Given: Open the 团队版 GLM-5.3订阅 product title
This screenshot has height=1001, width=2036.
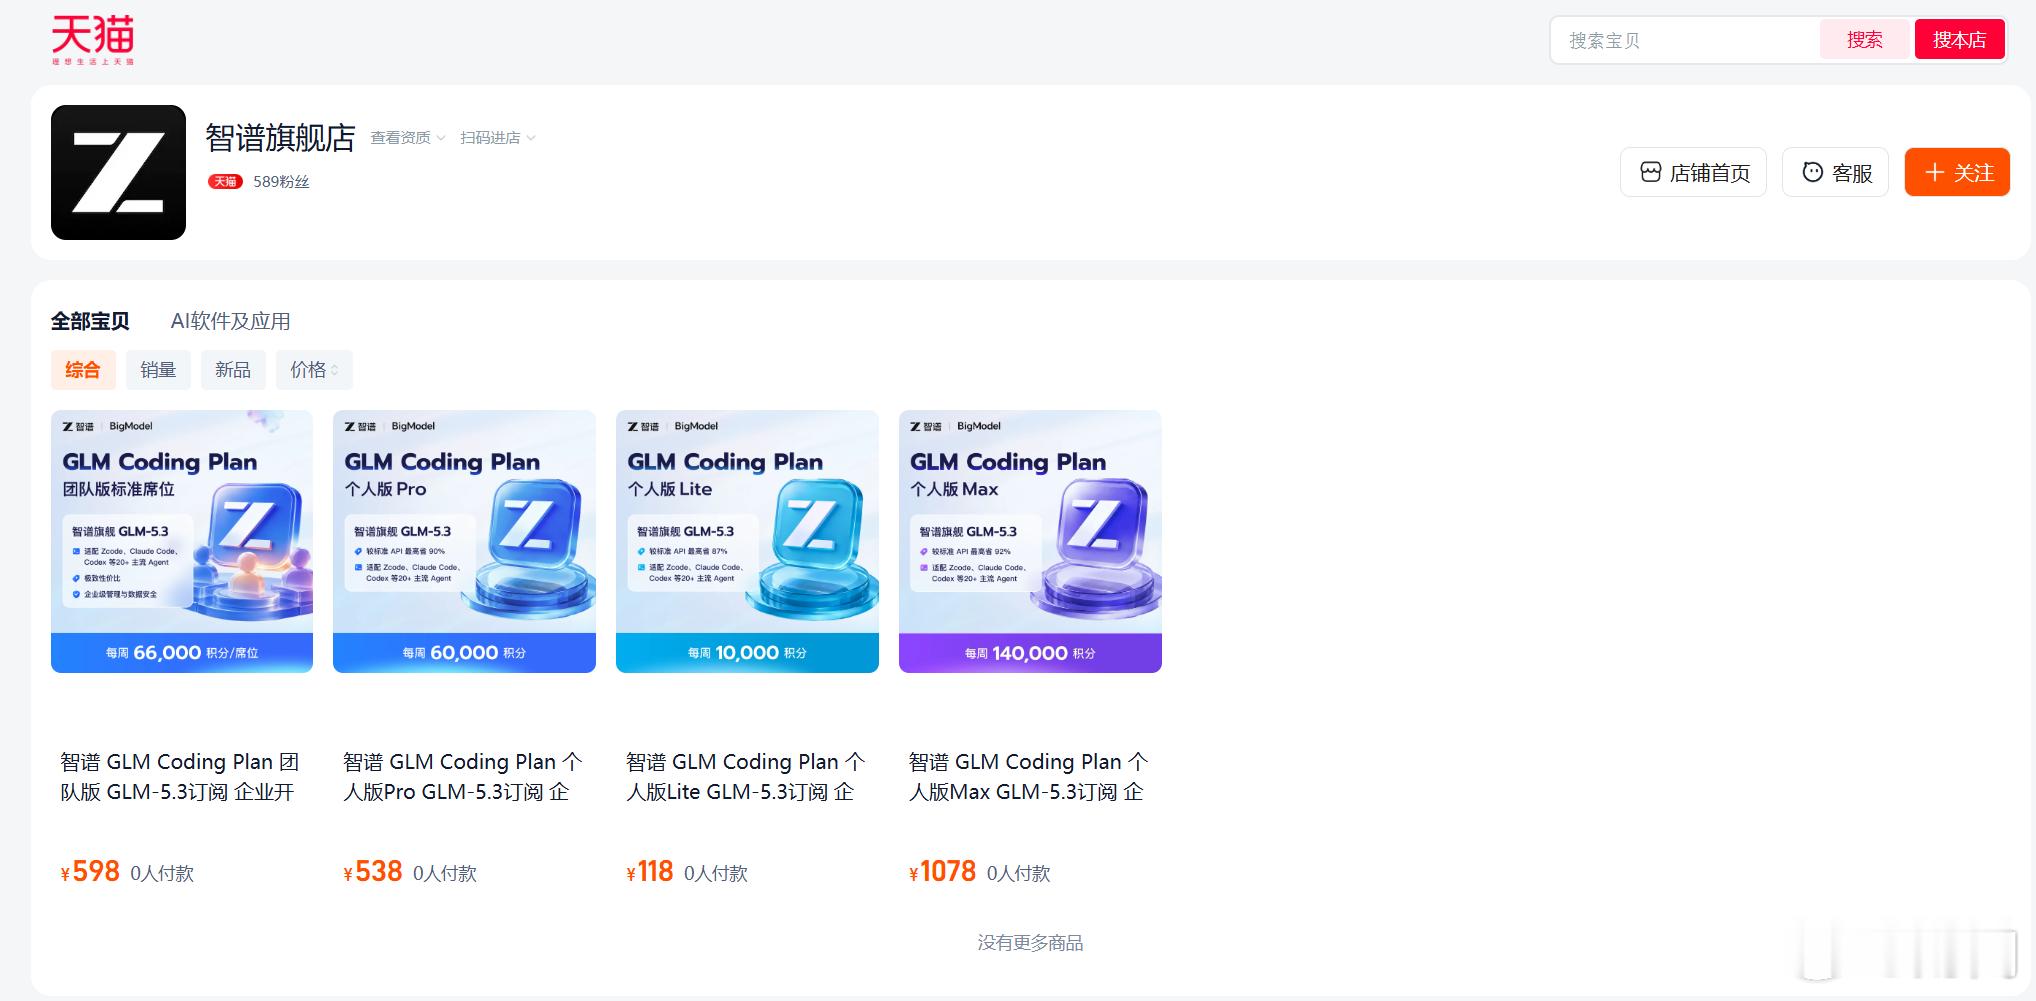Looking at the screenshot, I should click(x=180, y=777).
